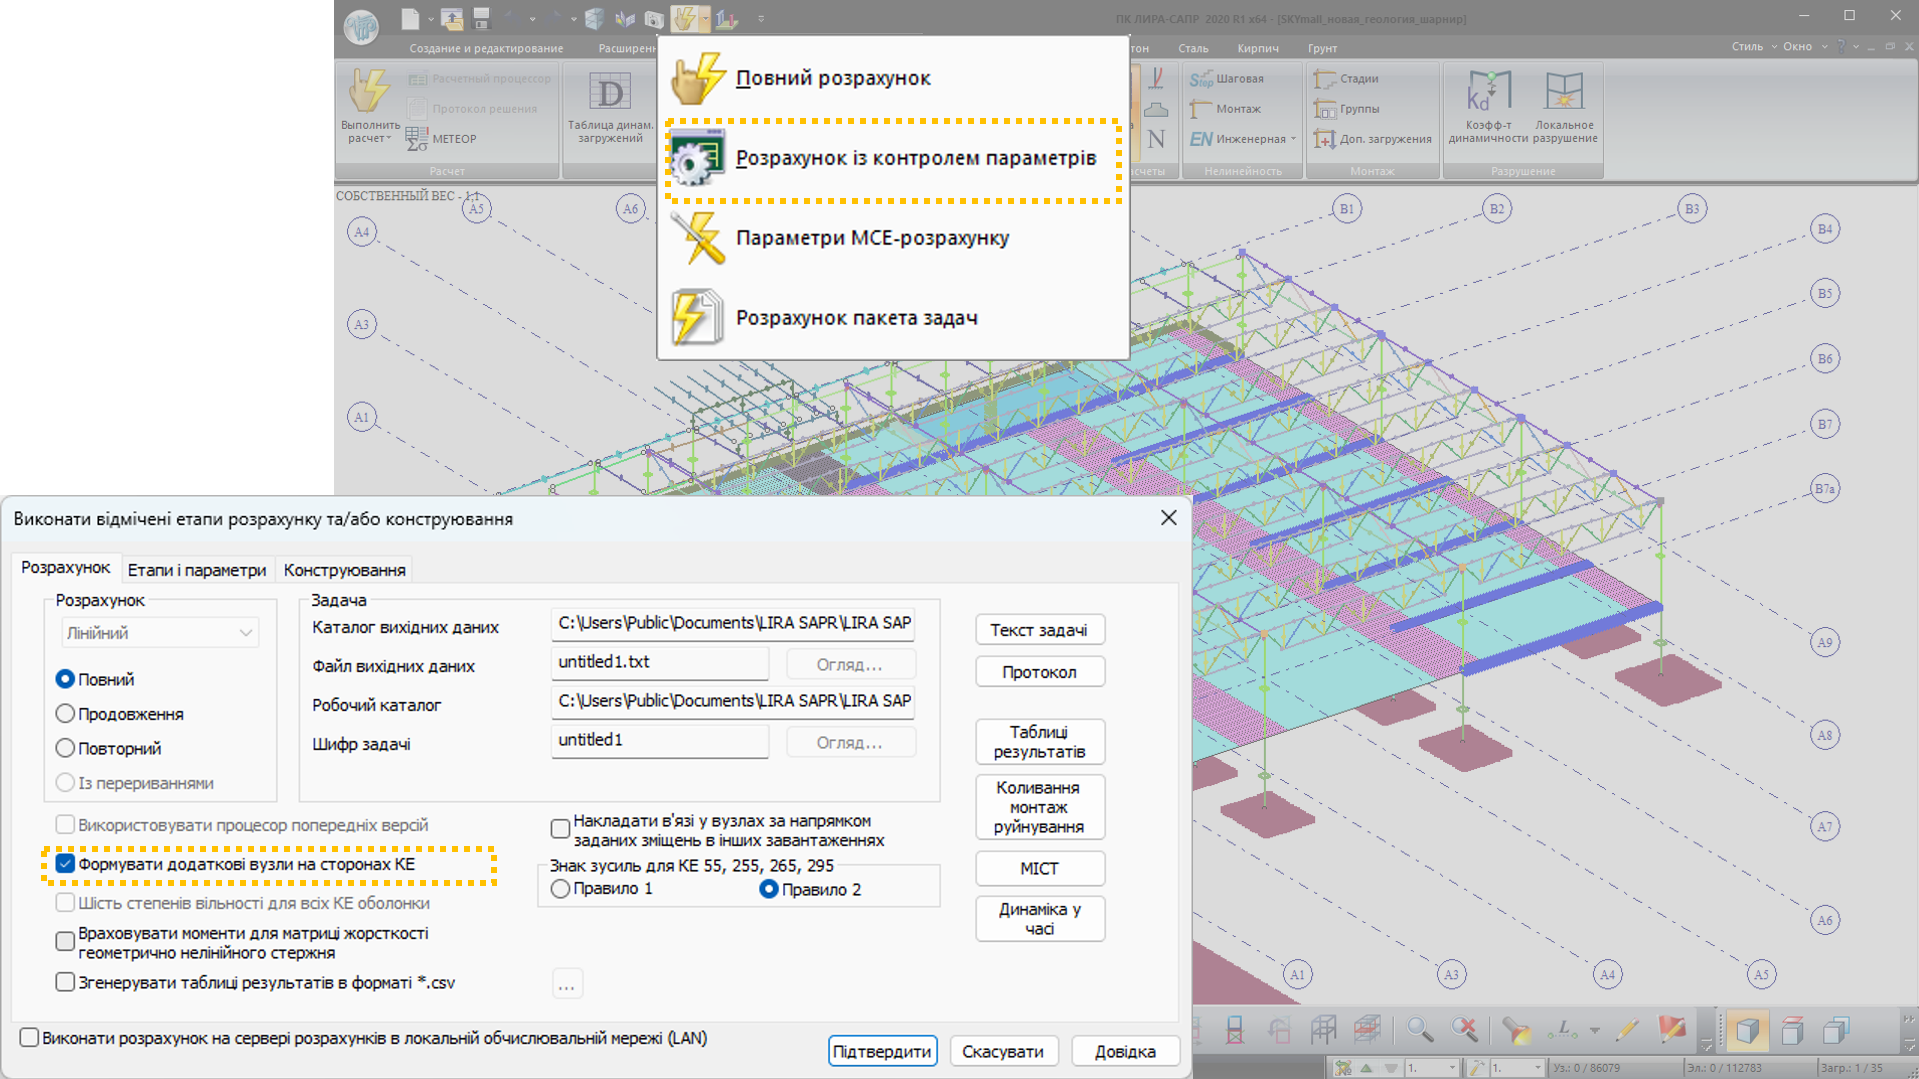Uncheck Формувати додаткові вузли на сторонах КЕ
The height and width of the screenshot is (1079, 1919).
[x=66, y=864]
